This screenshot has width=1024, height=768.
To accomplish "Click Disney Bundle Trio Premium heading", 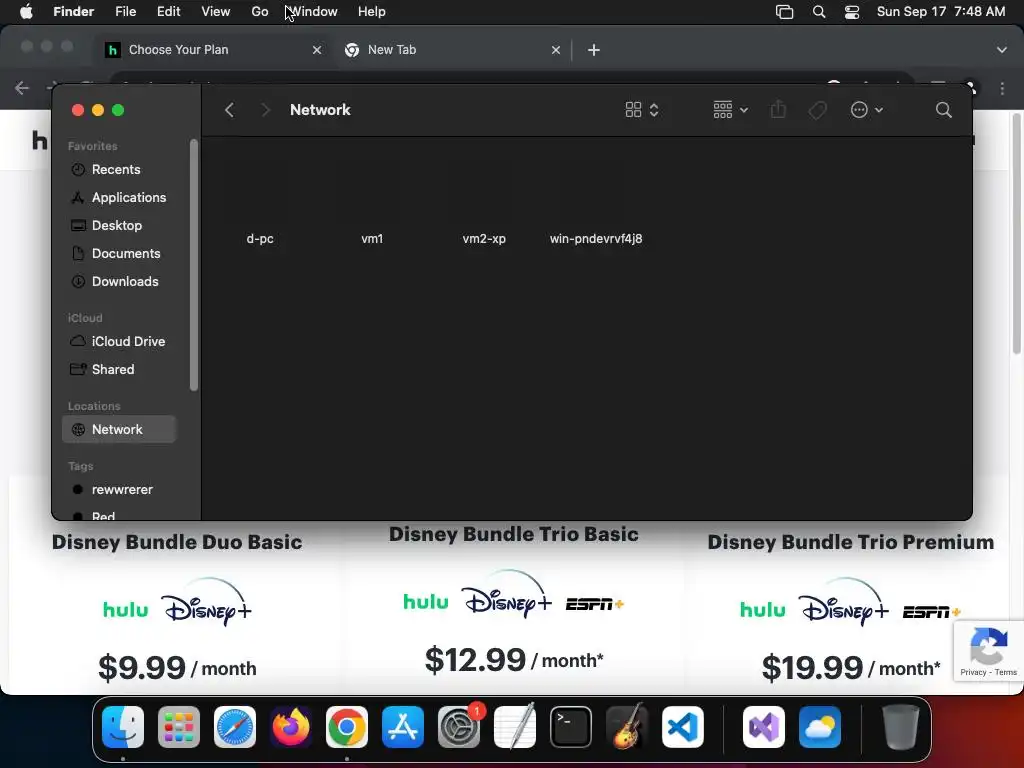I will pyautogui.click(x=850, y=542).
